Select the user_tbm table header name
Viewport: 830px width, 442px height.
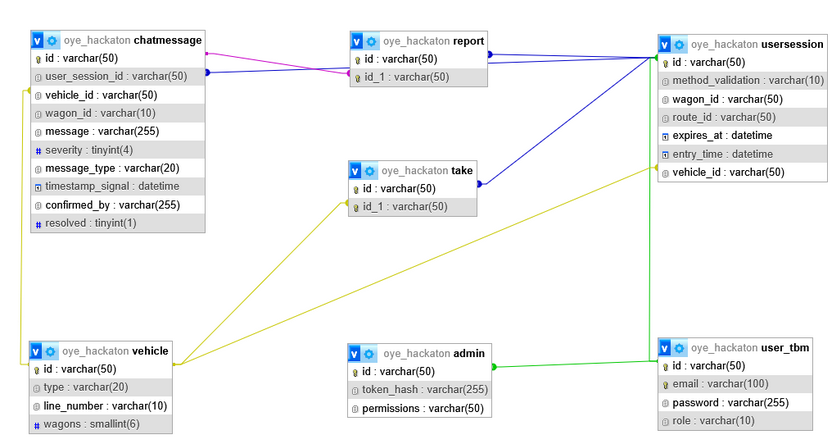point(785,348)
